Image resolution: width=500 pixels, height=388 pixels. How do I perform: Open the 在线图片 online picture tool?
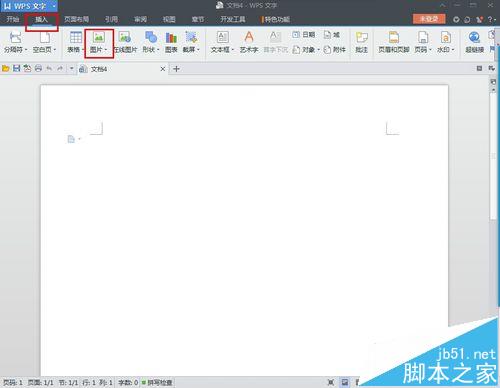click(125, 42)
